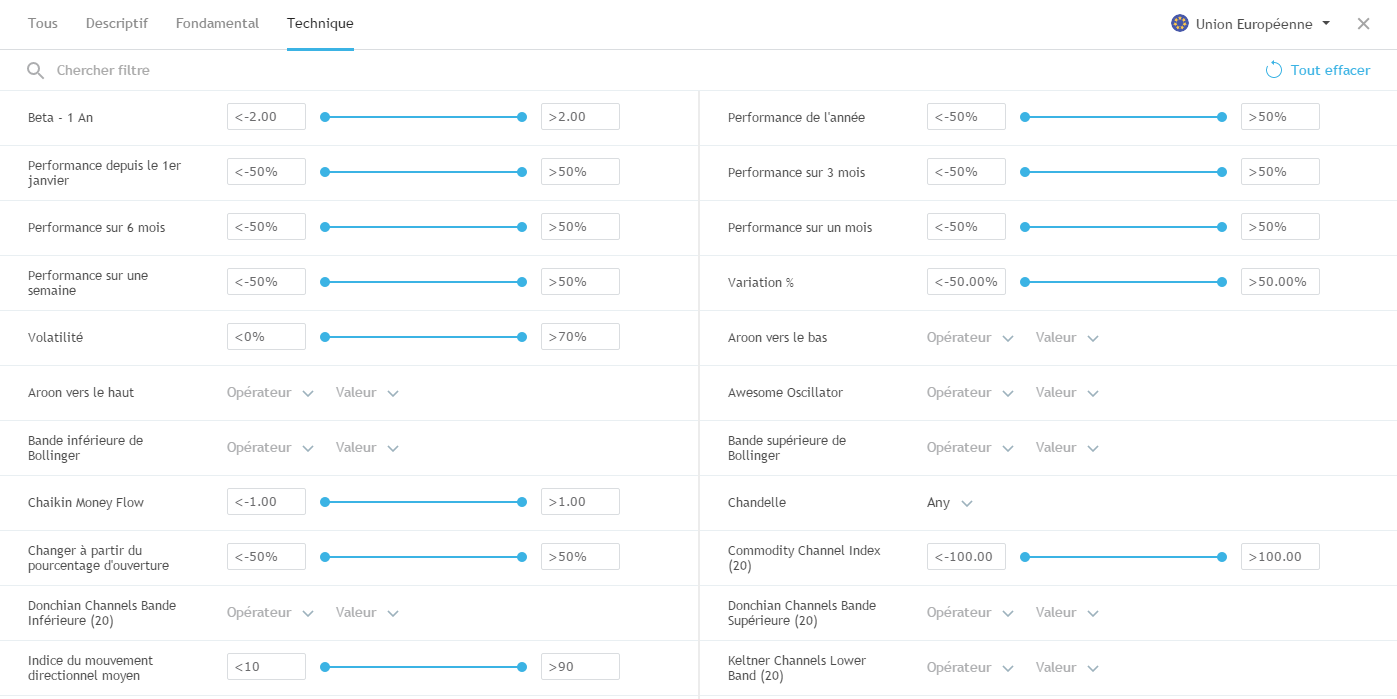This screenshot has height=699, width=1397.
Task: Open Bande inférieure de Bollinger Valeur dropdown
Action: 367,448
